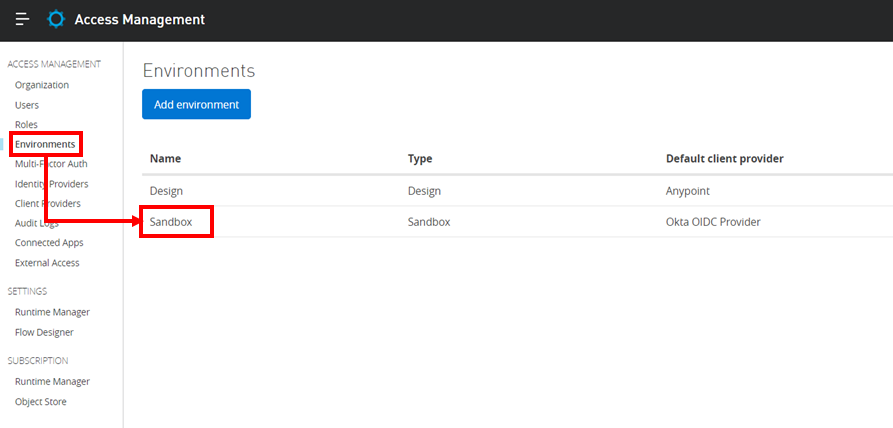Select Roles in Access Management sidebar
893x428 pixels.
[26, 125]
